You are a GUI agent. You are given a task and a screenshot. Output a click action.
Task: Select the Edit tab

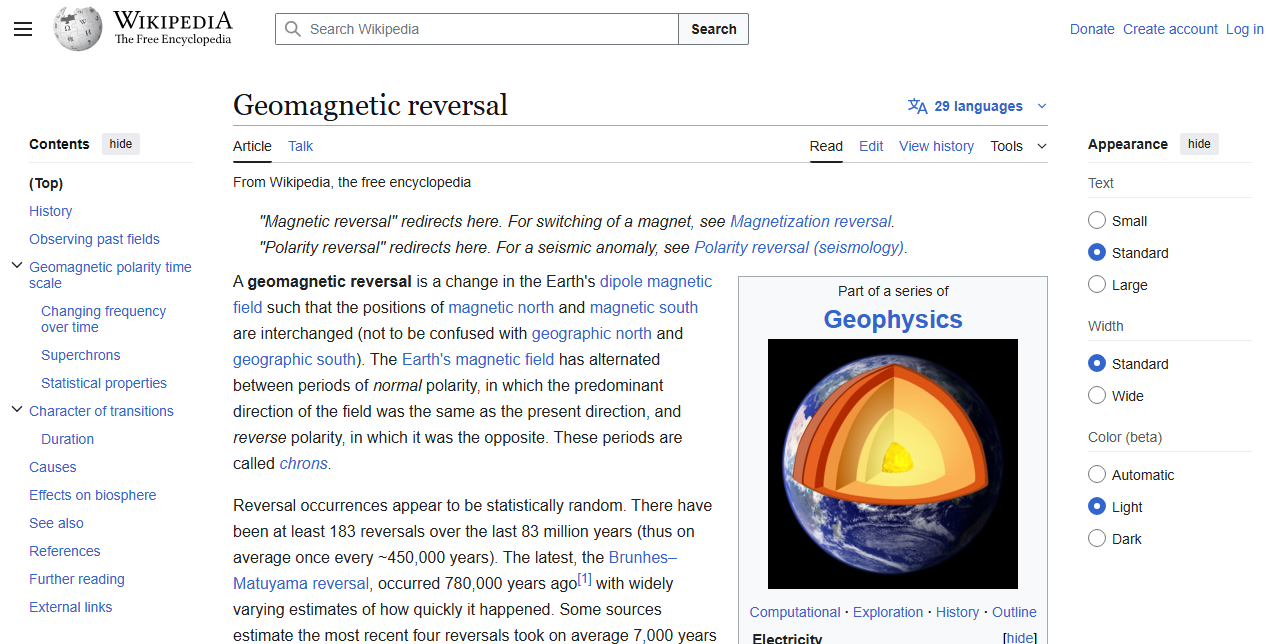tap(871, 146)
